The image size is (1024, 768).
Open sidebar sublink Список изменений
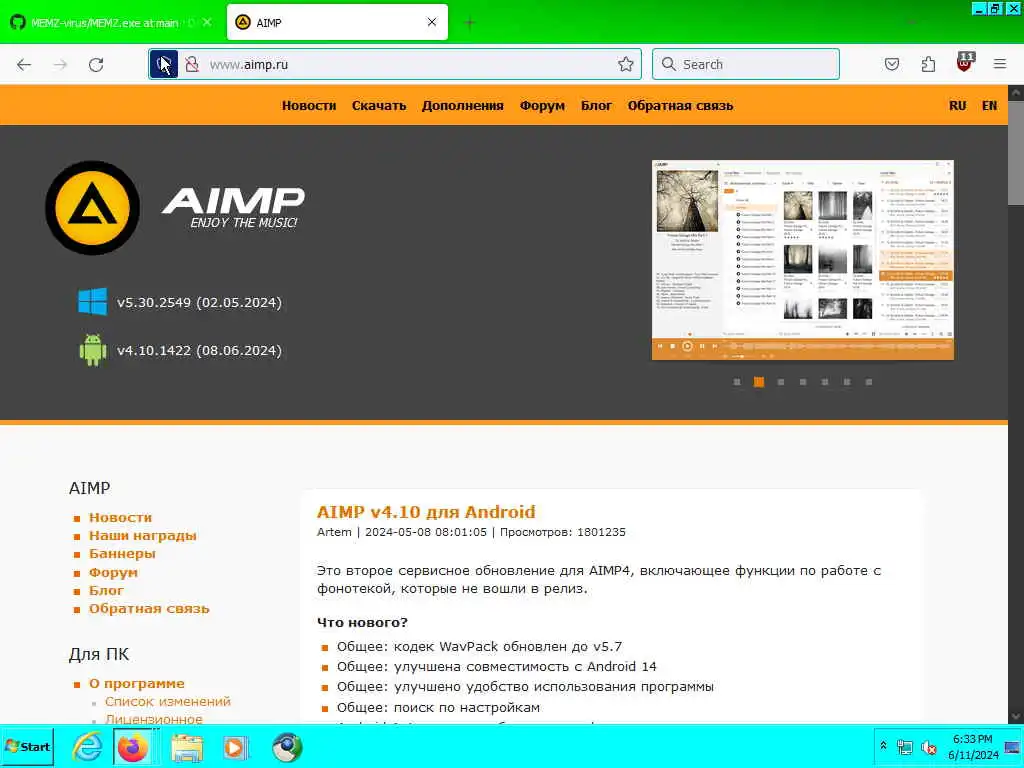click(x=168, y=701)
